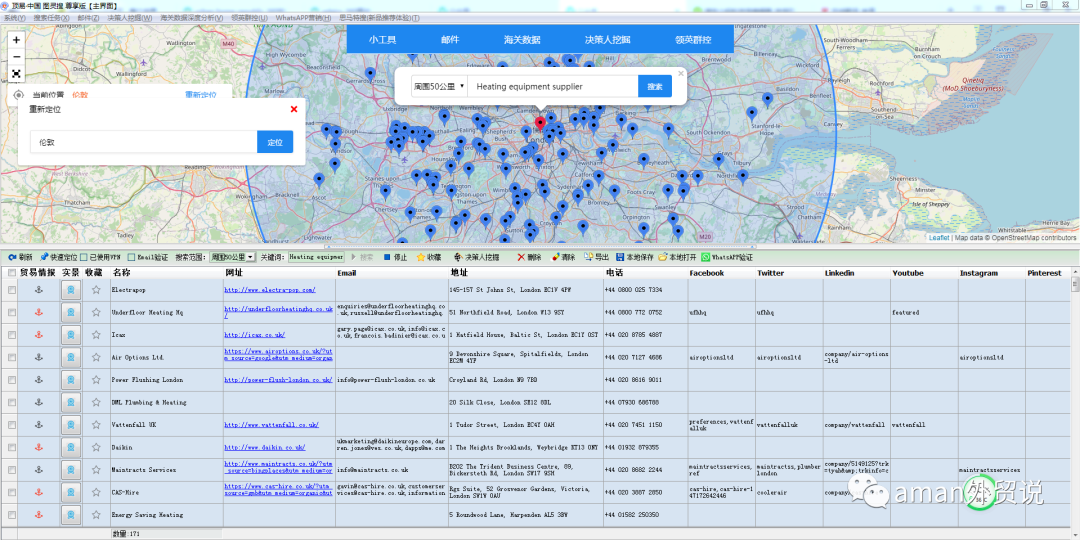The height and width of the screenshot is (540, 1080).
Task: Click the blue 定位 locate button
Action: point(275,142)
